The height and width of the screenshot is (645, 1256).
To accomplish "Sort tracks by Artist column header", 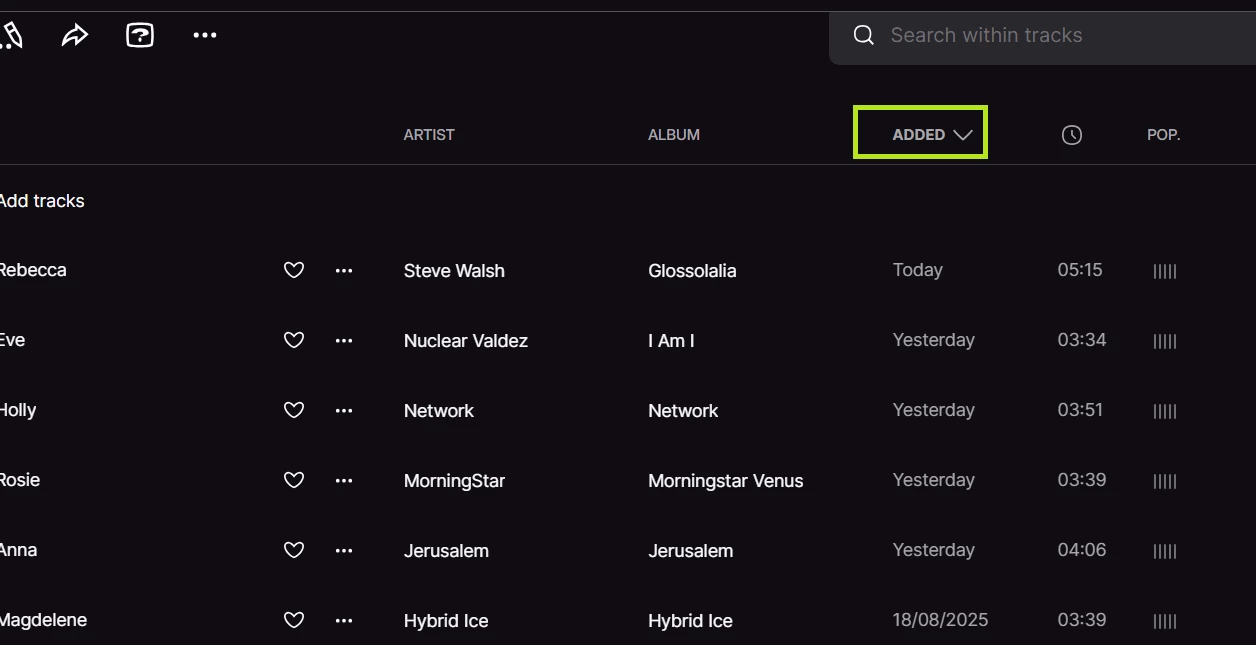I will point(429,135).
